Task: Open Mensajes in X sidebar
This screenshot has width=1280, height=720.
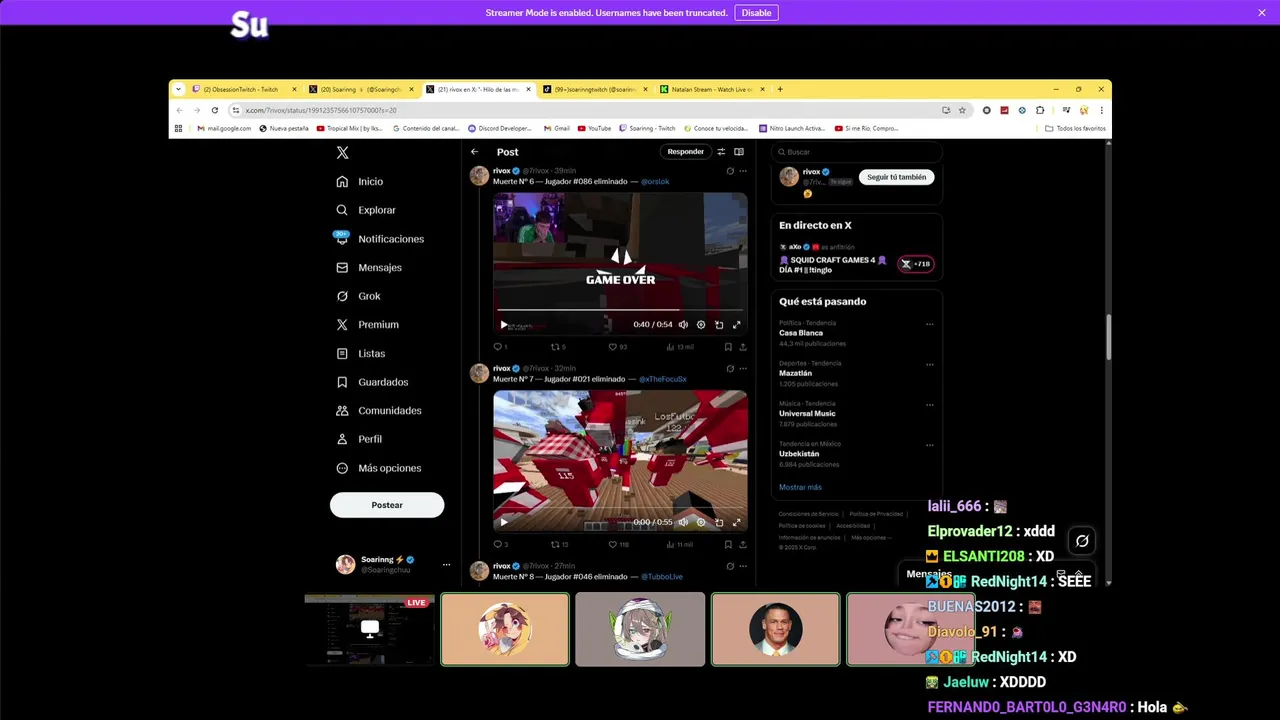Action: 369,268
